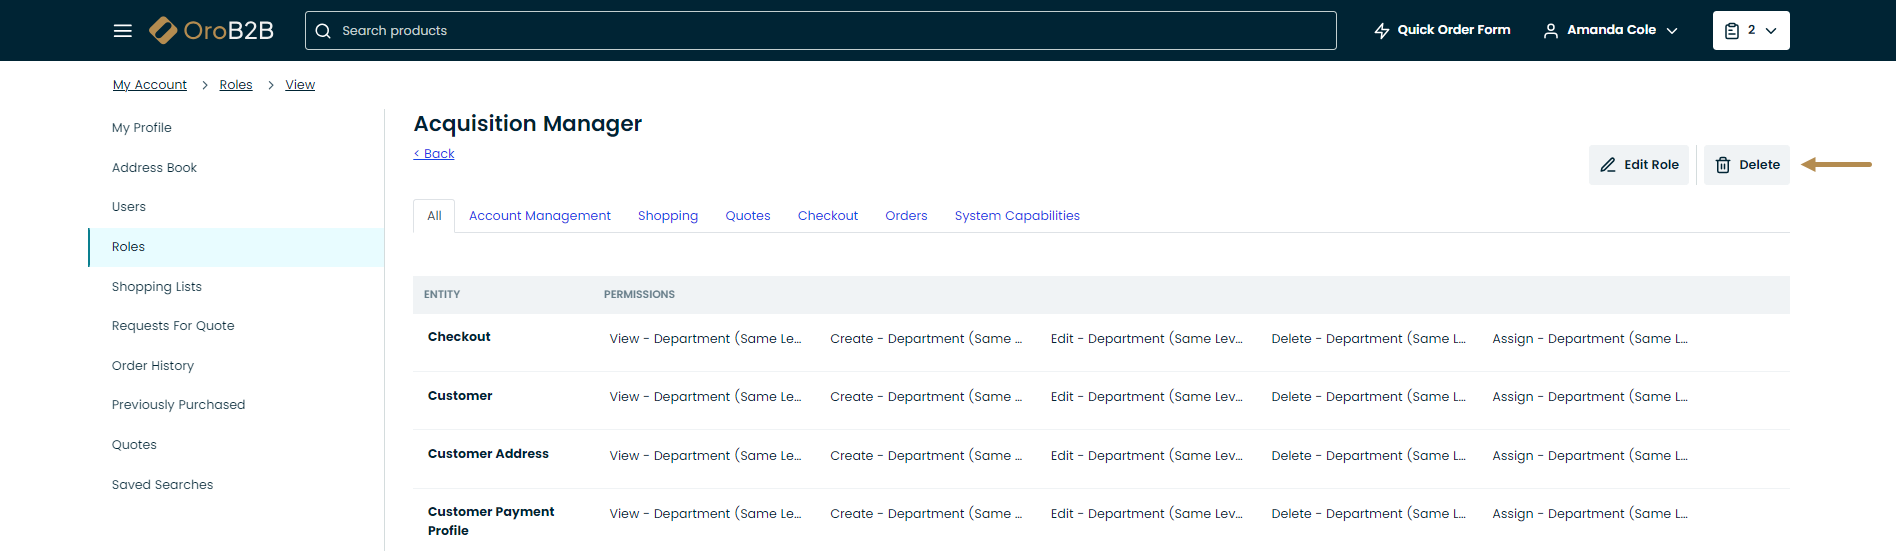This screenshot has width=1896, height=551.
Task: Select Address Book from sidebar
Action: [x=154, y=168]
